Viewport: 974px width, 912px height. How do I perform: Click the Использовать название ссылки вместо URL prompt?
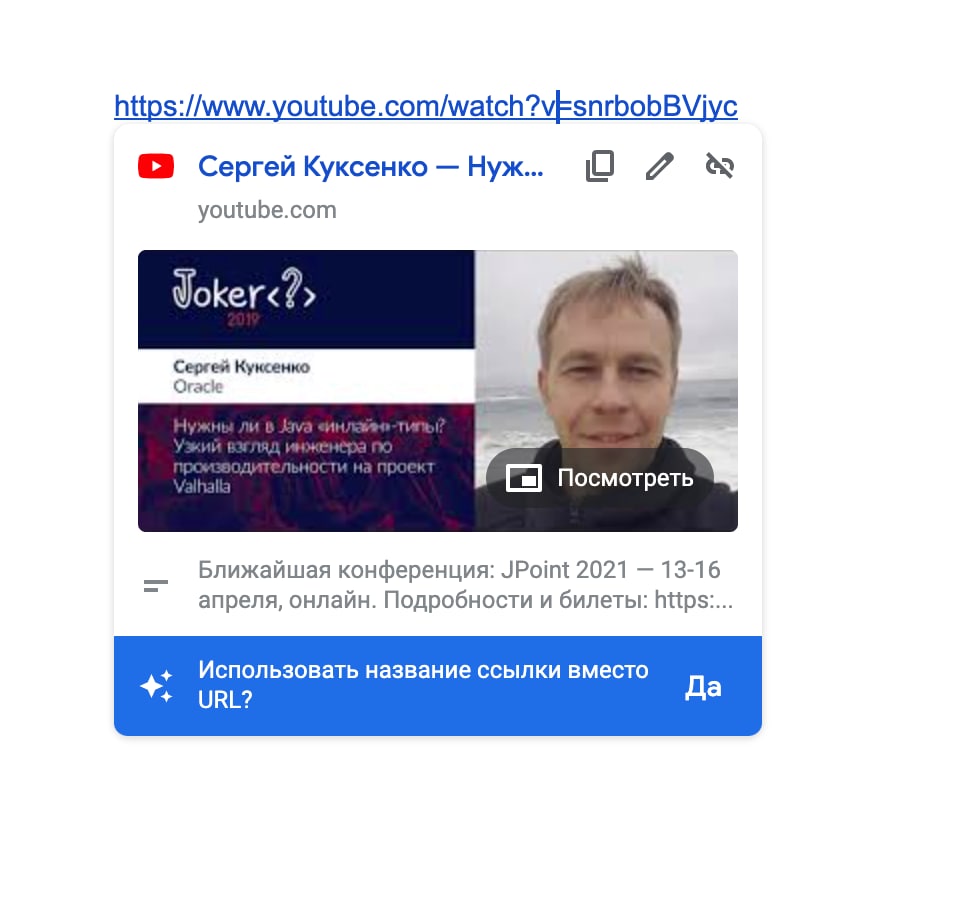[423, 685]
